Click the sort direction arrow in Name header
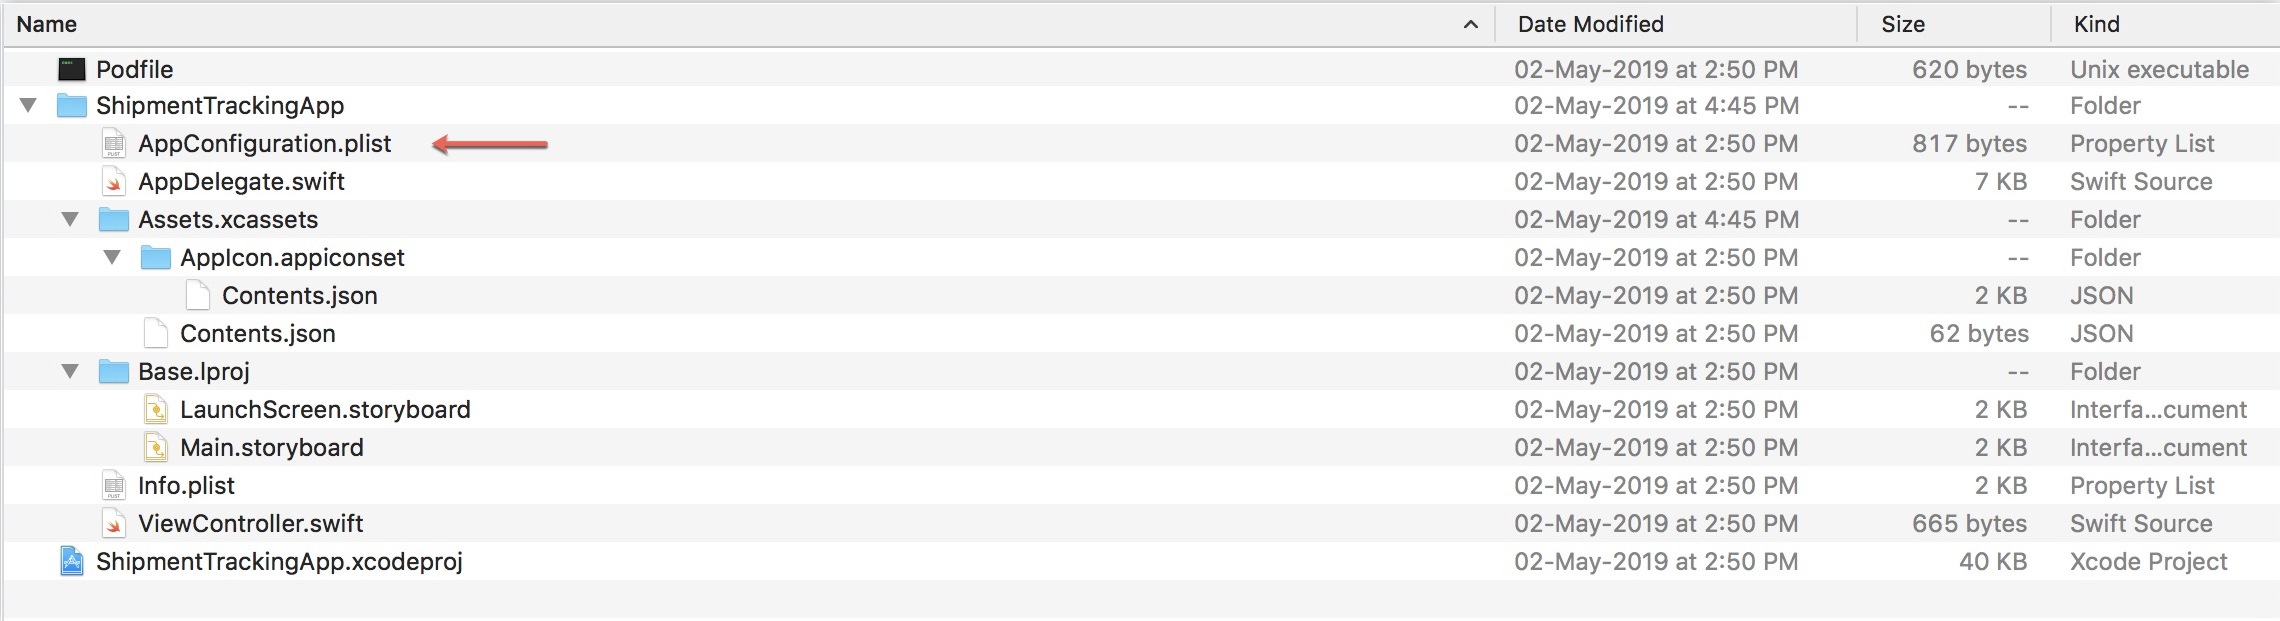The width and height of the screenshot is (2280, 621). (x=1470, y=24)
